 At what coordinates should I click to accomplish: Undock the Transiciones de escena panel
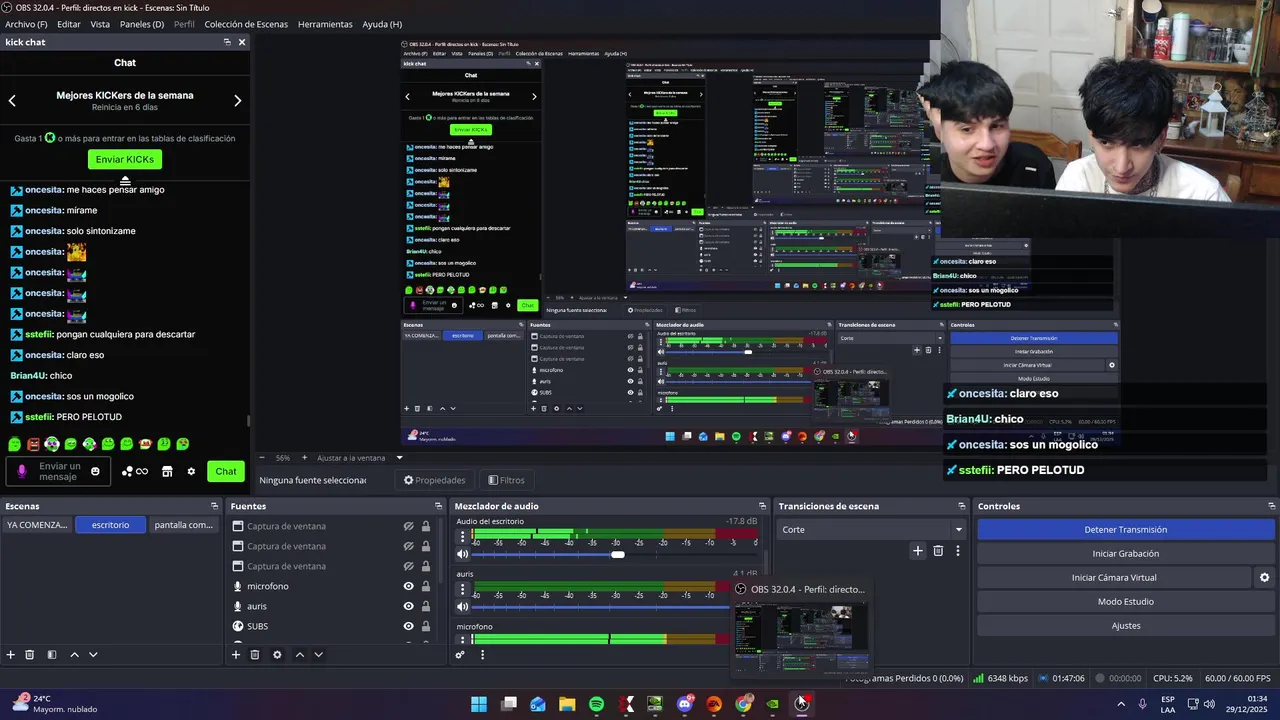[x=962, y=506]
